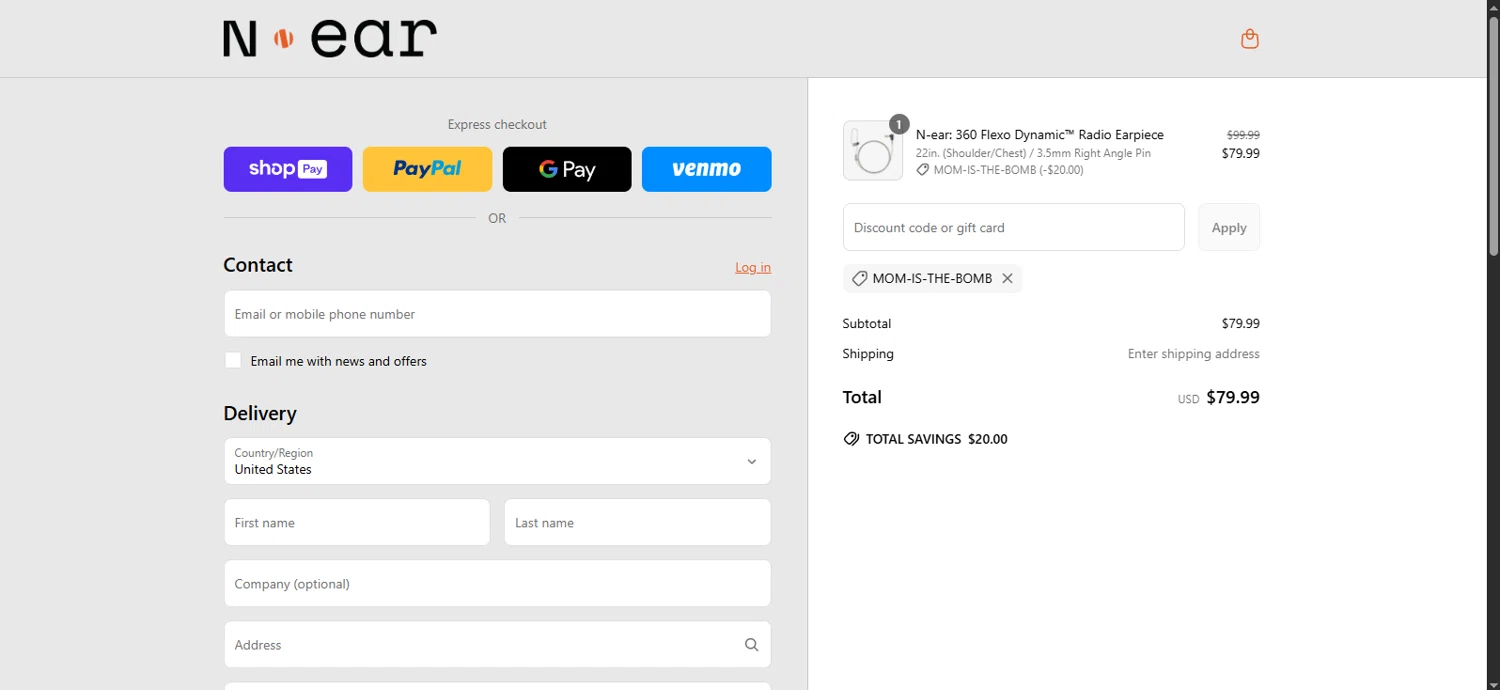Click the 22in. Shoulder/Chest variant text
The width and height of the screenshot is (1500, 690).
(x=1033, y=153)
